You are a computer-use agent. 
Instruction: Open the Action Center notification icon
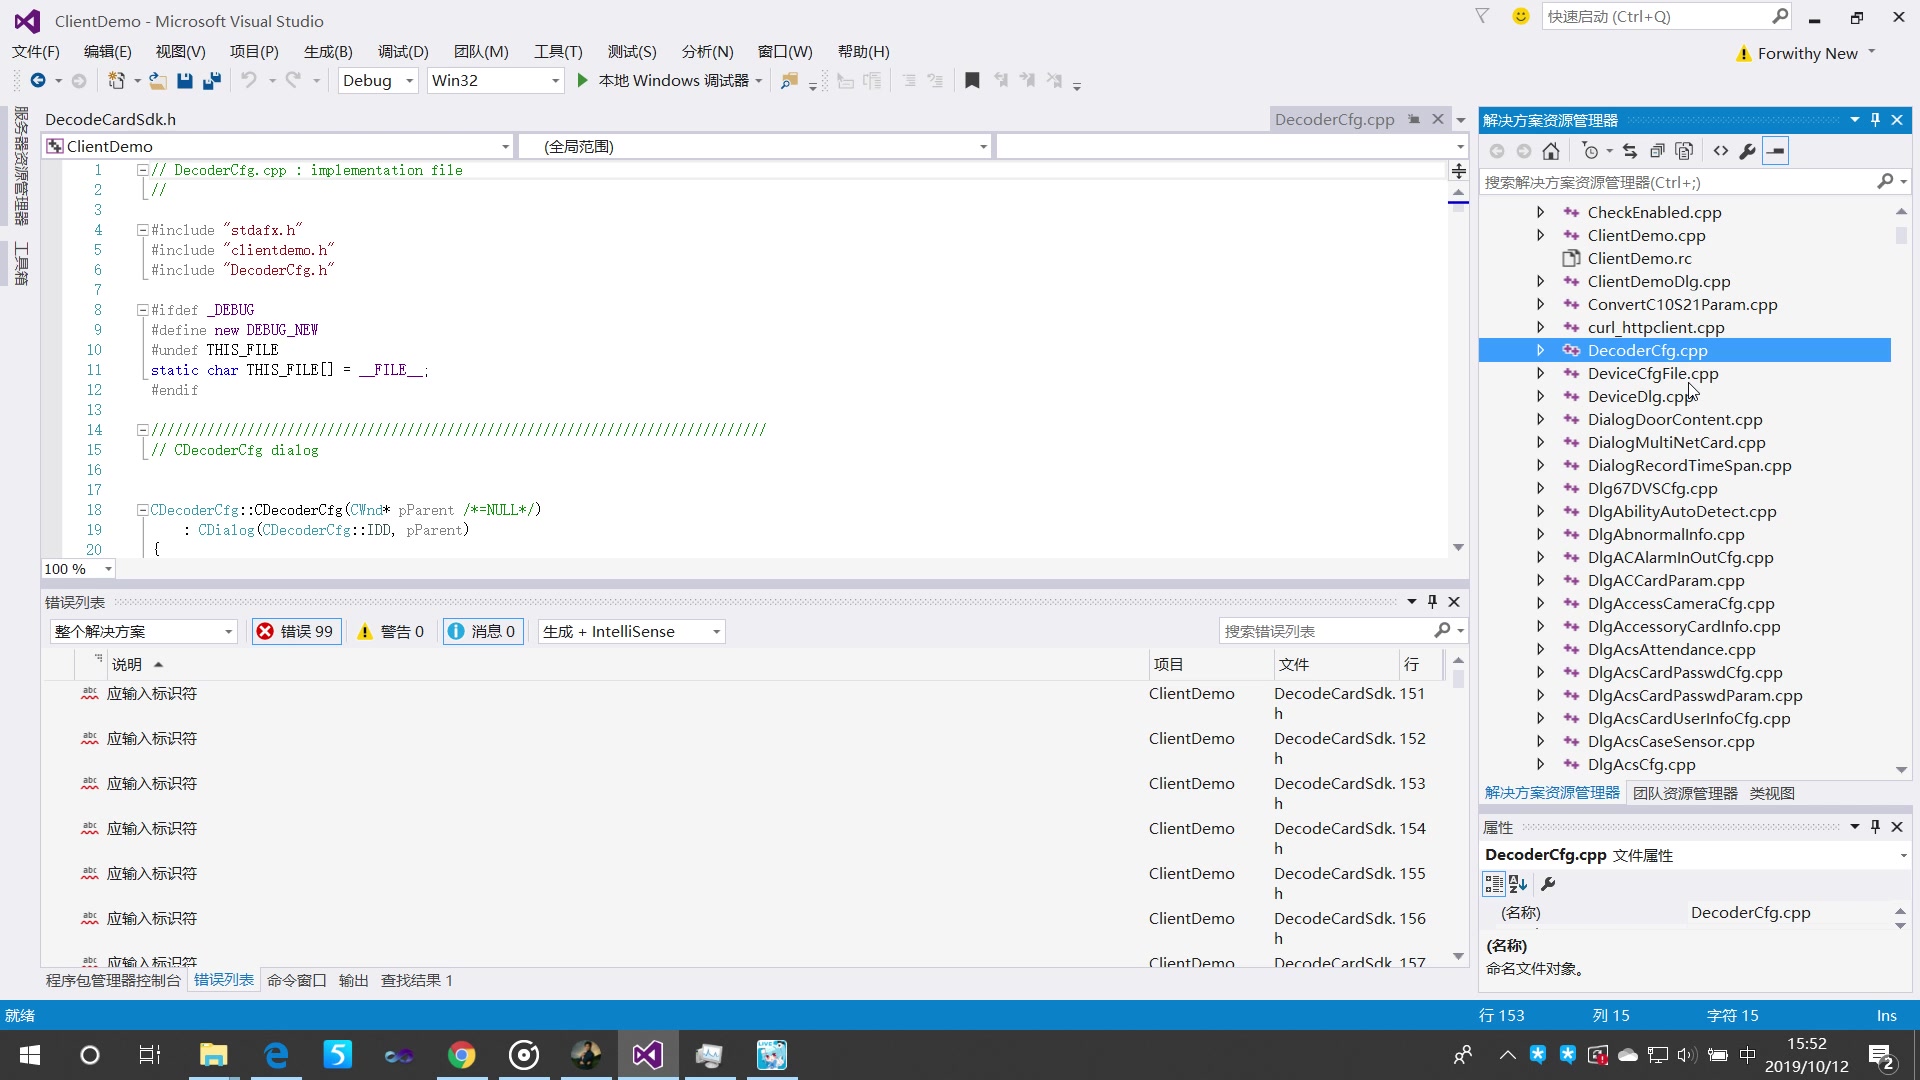(x=1882, y=1055)
